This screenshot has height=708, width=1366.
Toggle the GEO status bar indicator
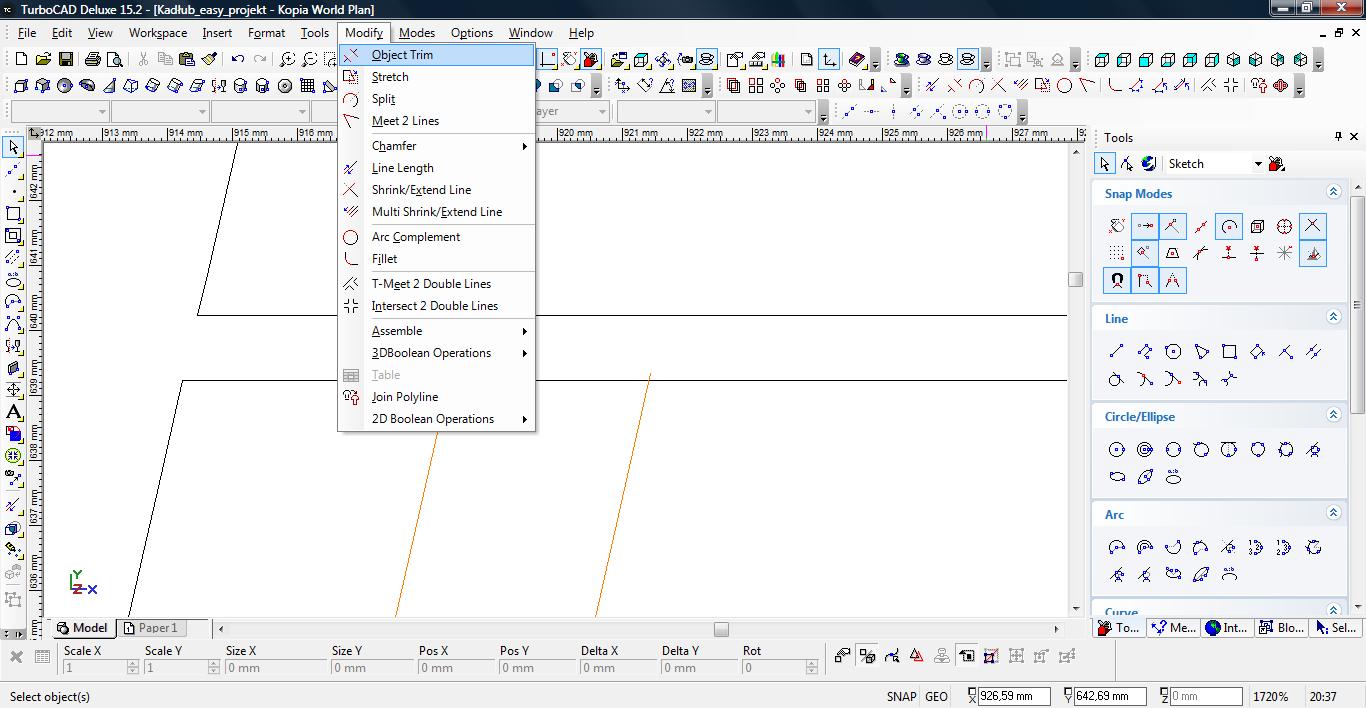[936, 696]
